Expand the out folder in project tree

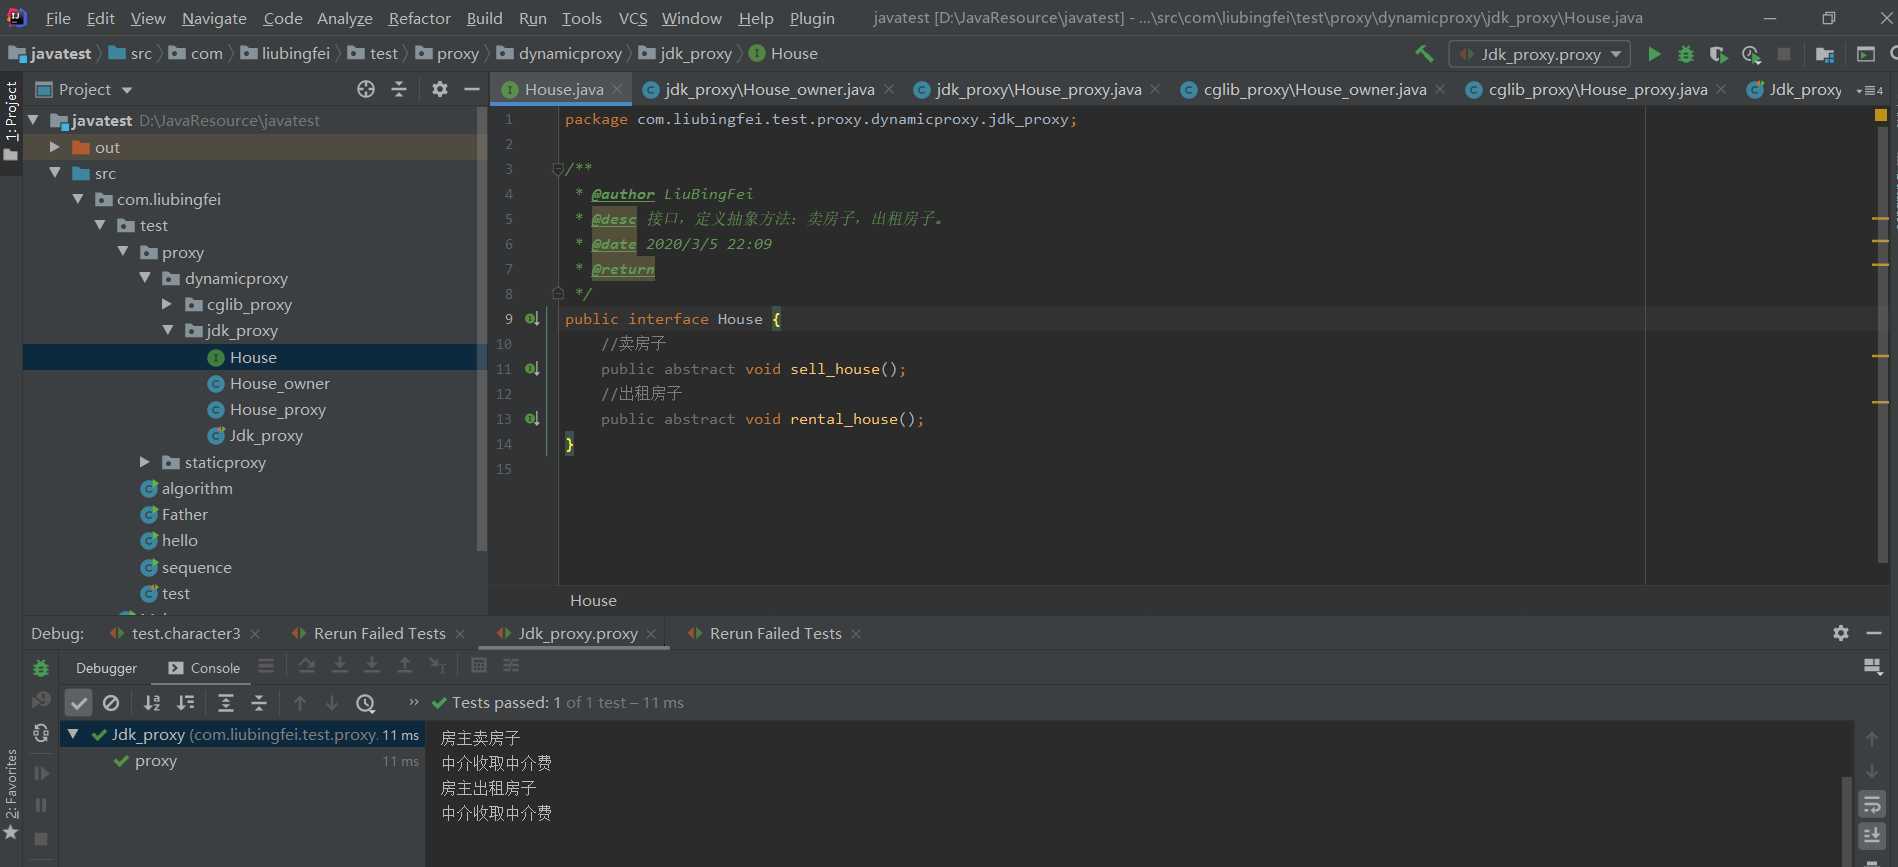coord(55,147)
